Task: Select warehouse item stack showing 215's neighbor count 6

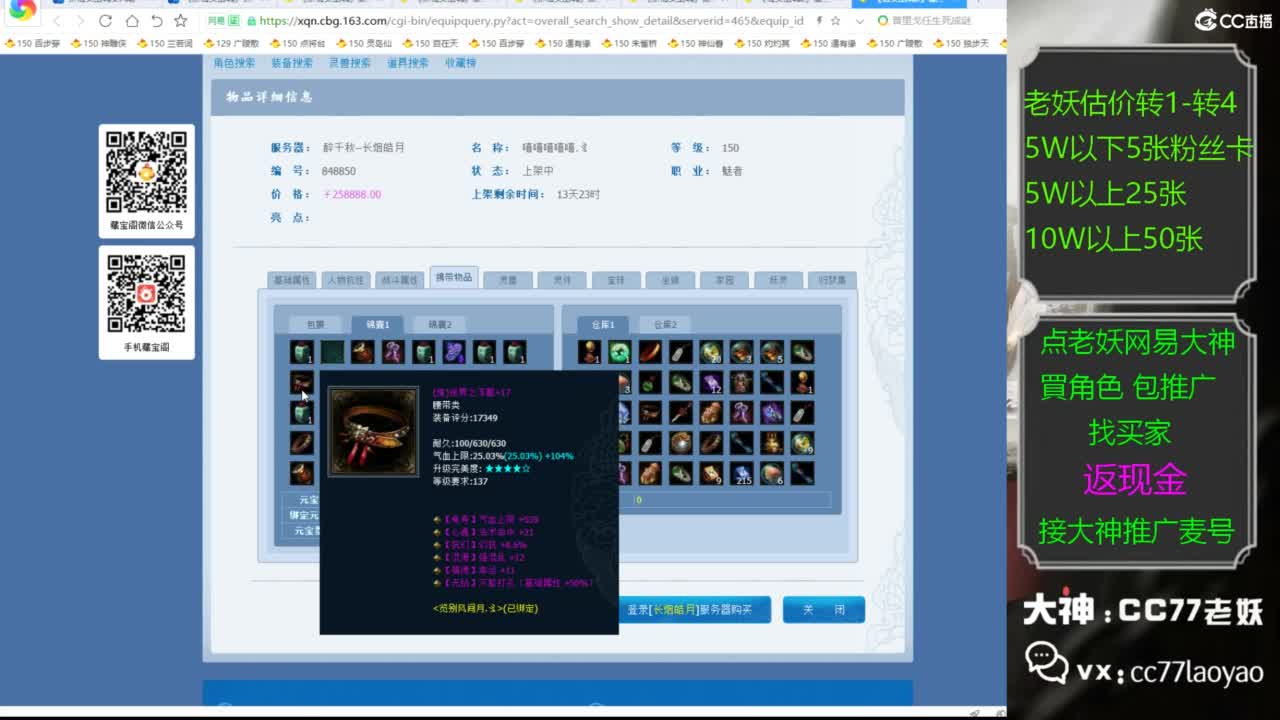Action: (771, 473)
